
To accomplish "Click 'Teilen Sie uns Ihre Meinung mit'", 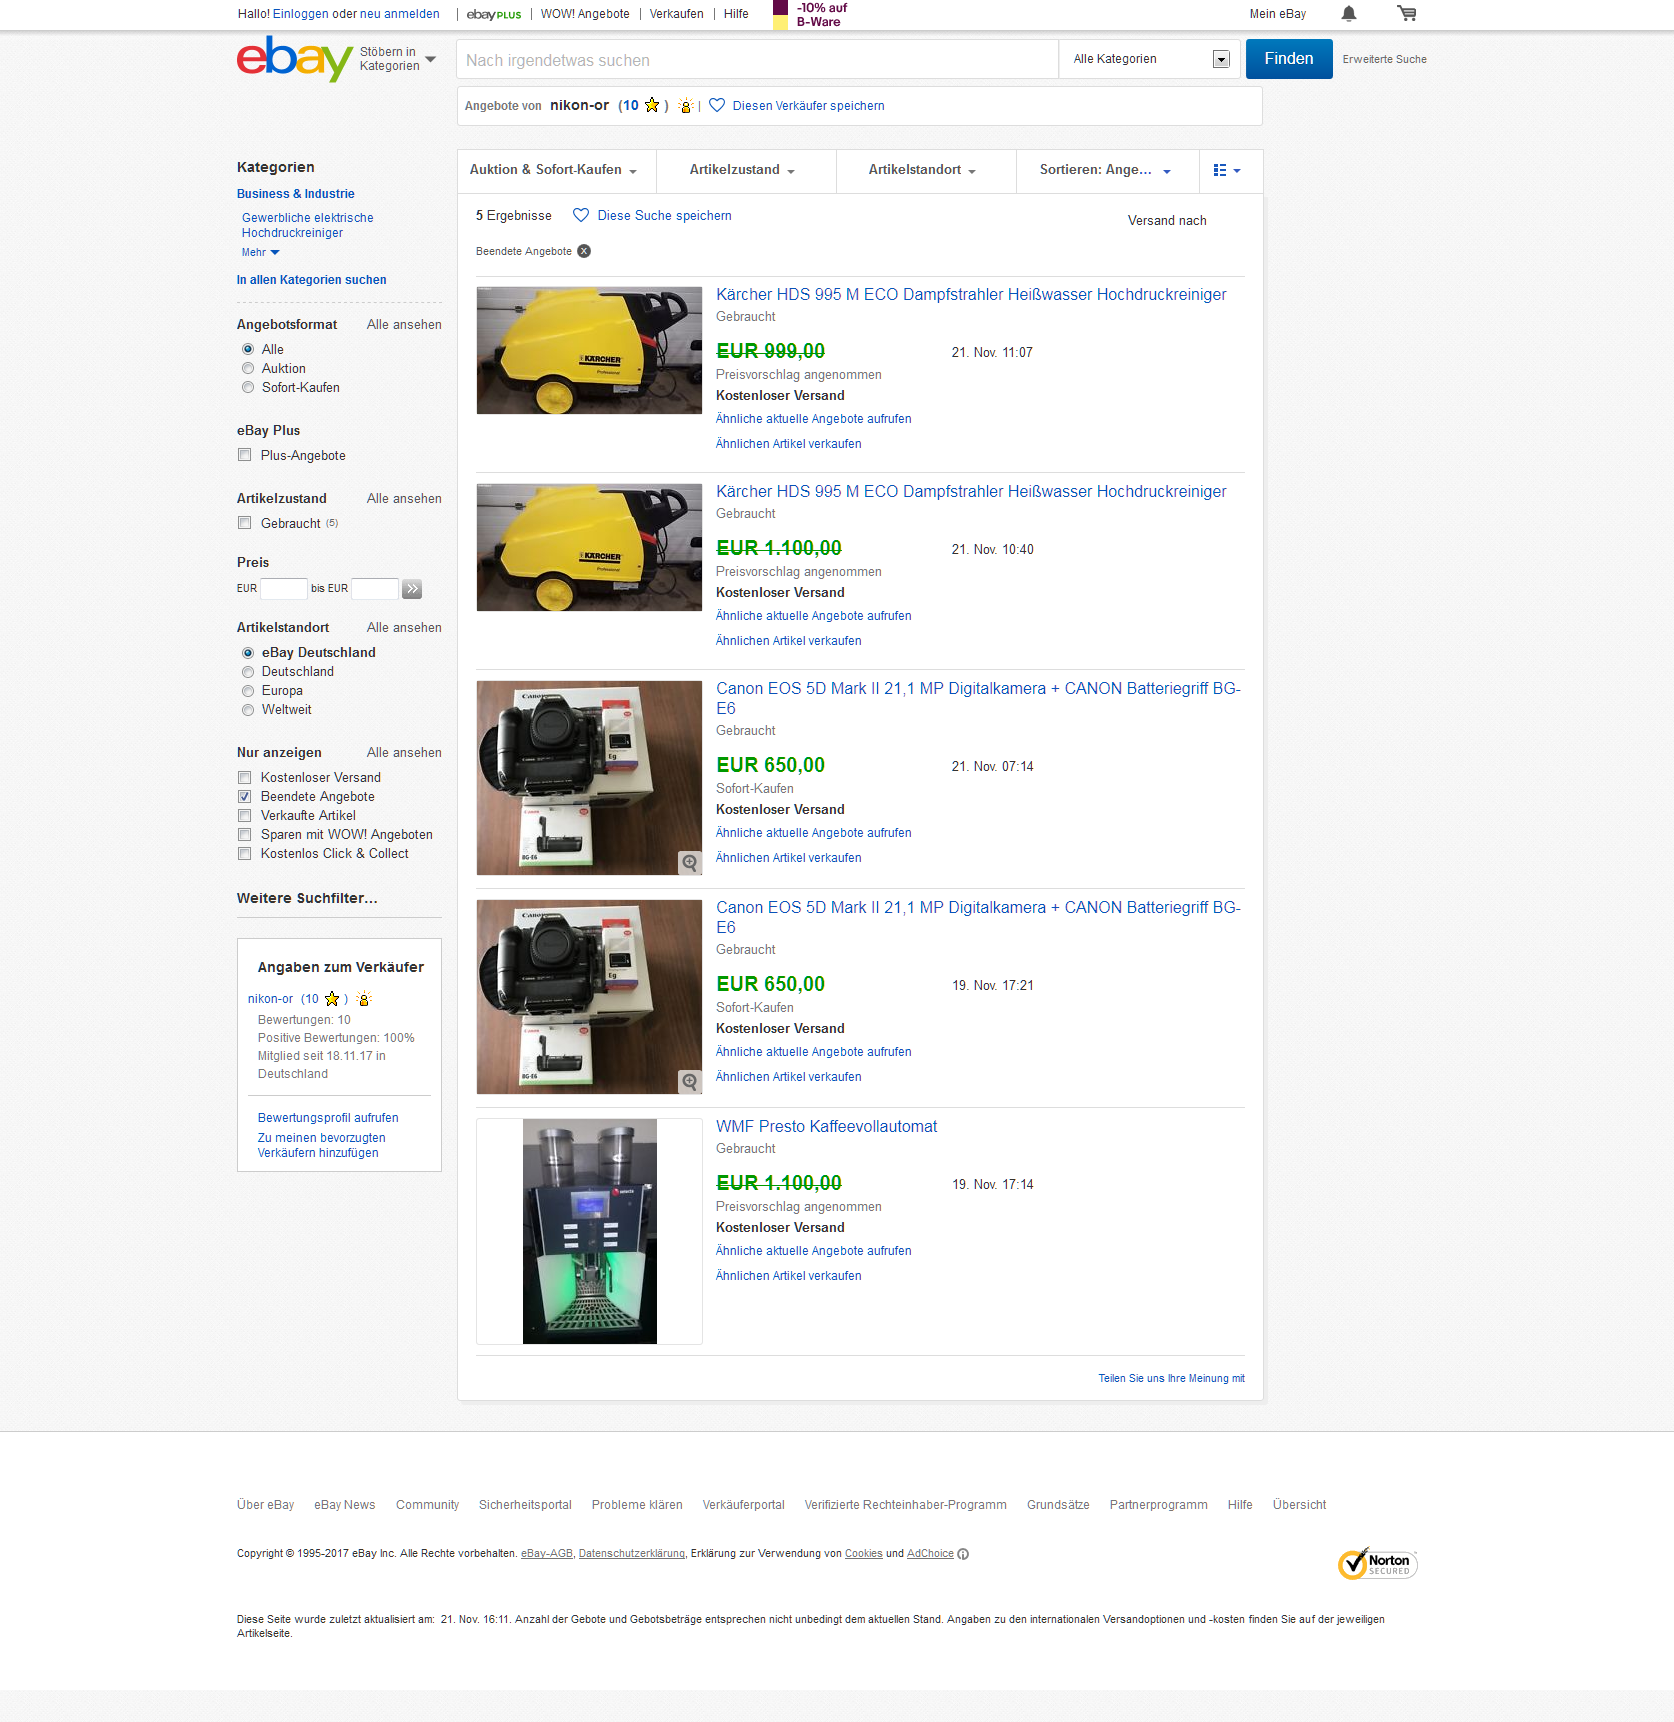I will (1171, 1378).
